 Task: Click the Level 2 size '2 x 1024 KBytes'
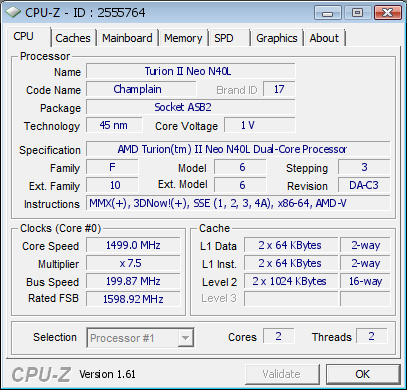(291, 281)
